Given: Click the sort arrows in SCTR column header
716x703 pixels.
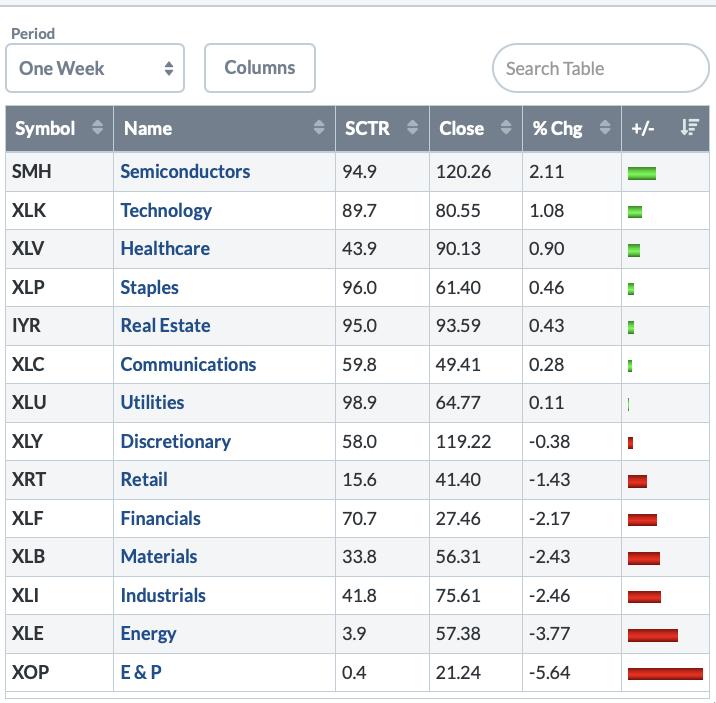Looking at the screenshot, I should (412, 128).
